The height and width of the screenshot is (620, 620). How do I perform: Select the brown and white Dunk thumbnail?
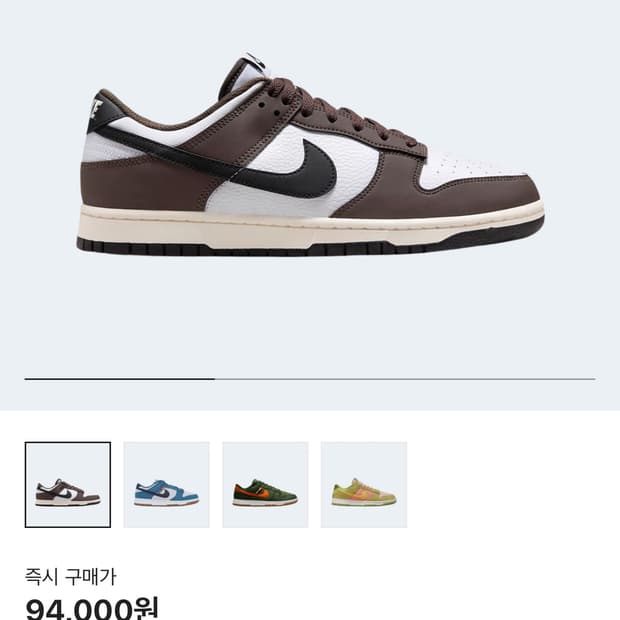pos(68,484)
